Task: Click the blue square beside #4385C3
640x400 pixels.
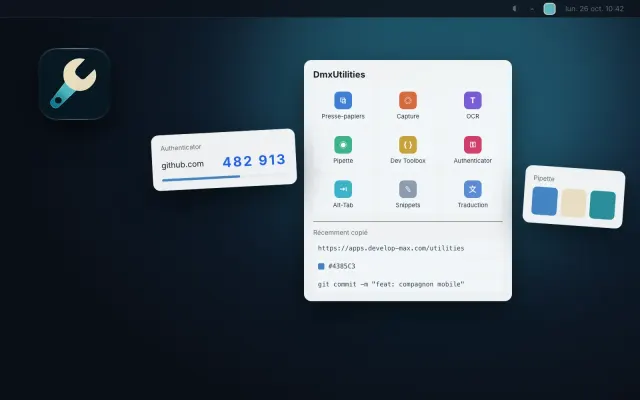Action: click(321, 266)
